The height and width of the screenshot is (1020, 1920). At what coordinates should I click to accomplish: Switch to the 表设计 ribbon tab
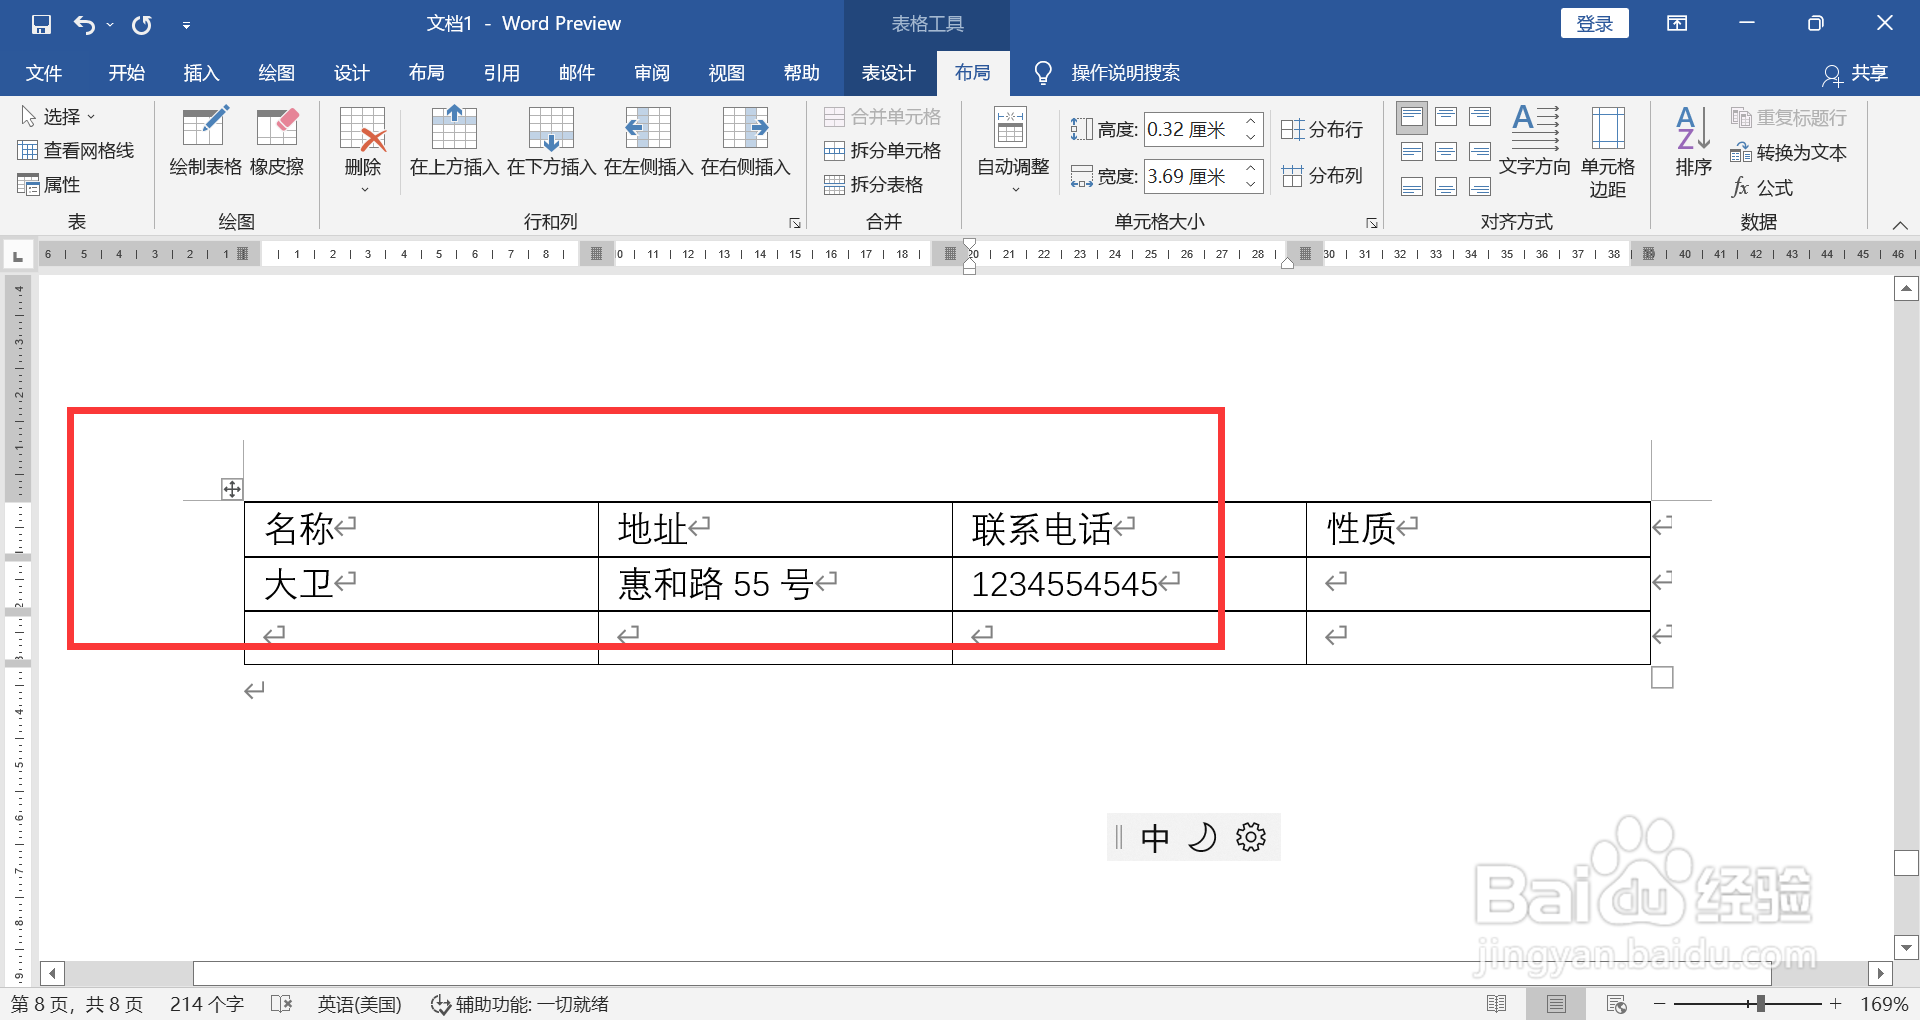coord(888,72)
